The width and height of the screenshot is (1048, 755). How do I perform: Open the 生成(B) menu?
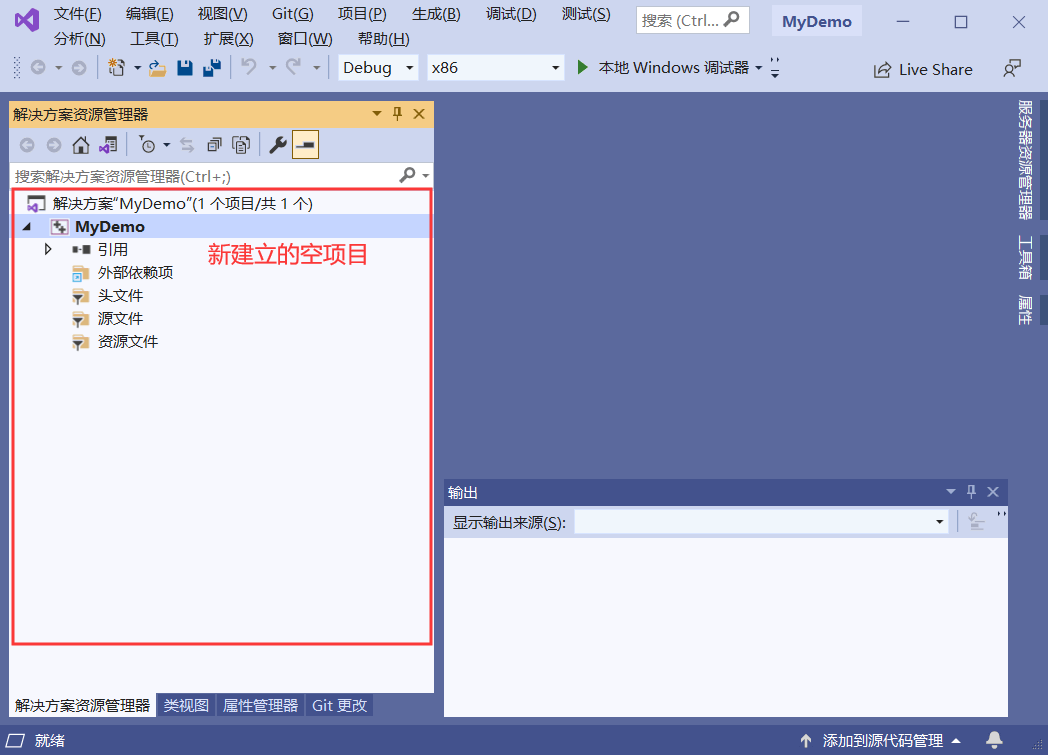click(x=436, y=14)
